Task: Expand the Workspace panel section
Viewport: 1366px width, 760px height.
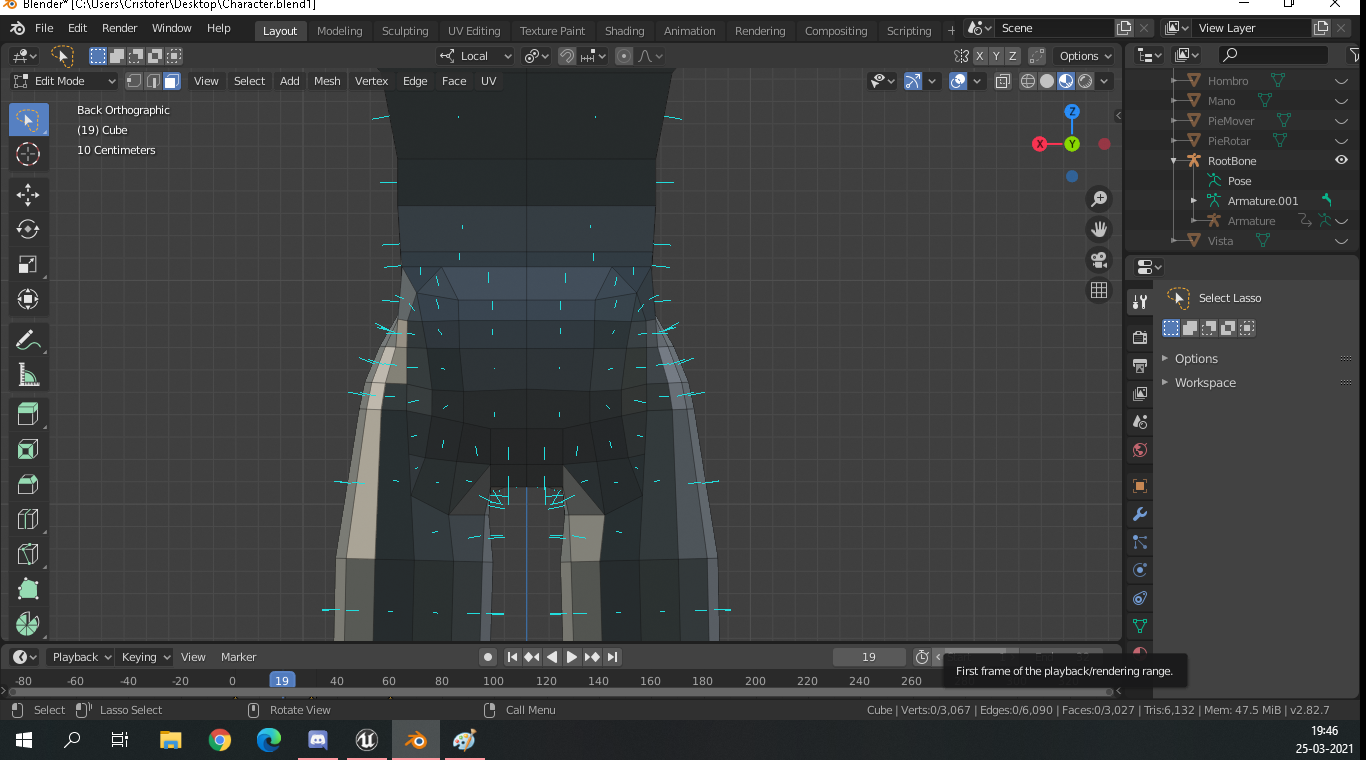Action: click(x=1205, y=383)
